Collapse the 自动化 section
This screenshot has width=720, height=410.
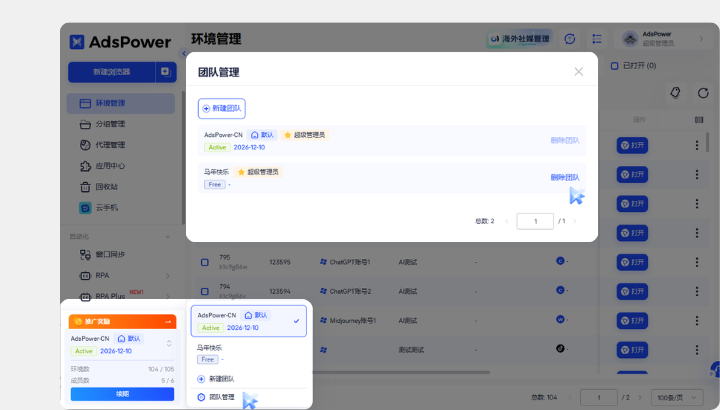(x=168, y=237)
